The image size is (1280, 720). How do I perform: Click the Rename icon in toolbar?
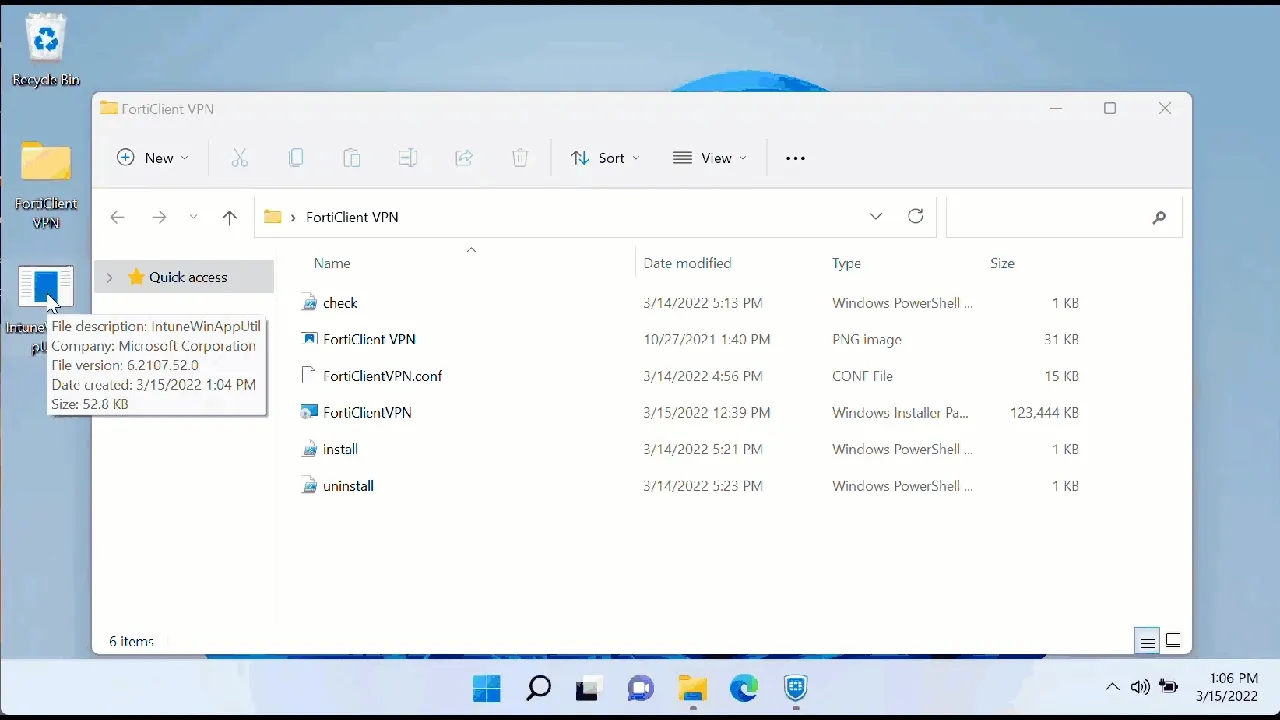click(407, 158)
